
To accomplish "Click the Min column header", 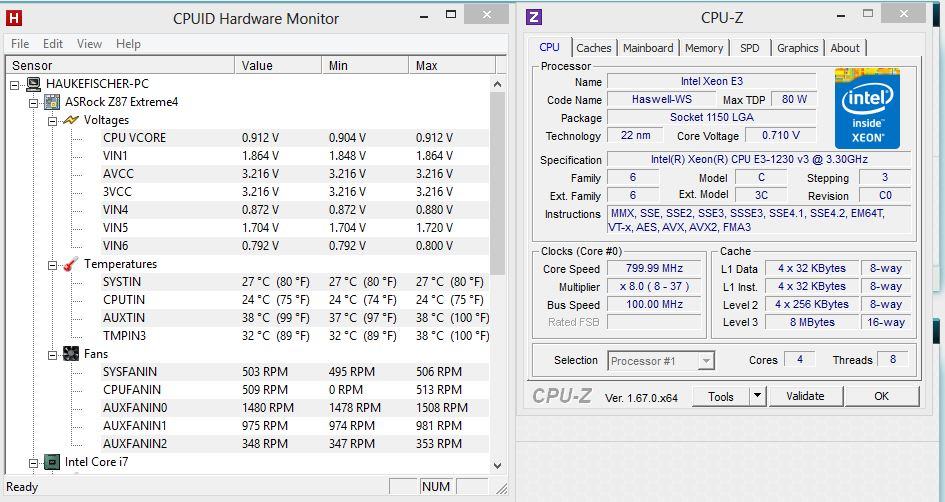I will coord(365,65).
